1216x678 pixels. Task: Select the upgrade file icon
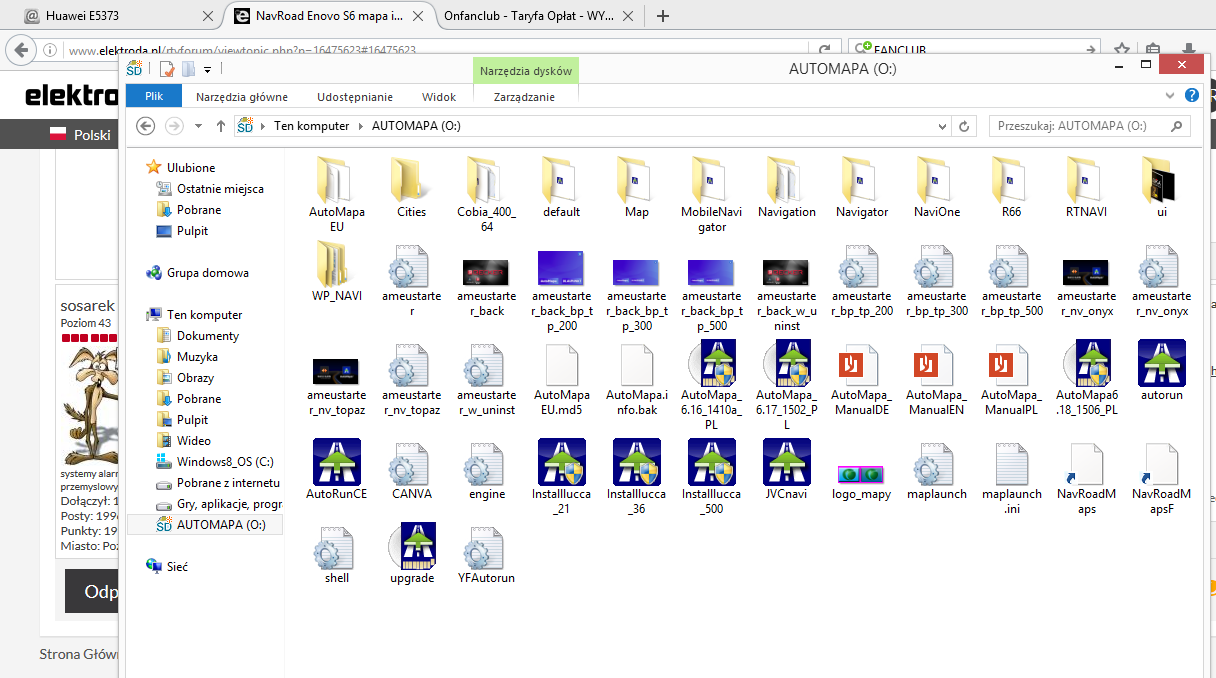point(412,546)
